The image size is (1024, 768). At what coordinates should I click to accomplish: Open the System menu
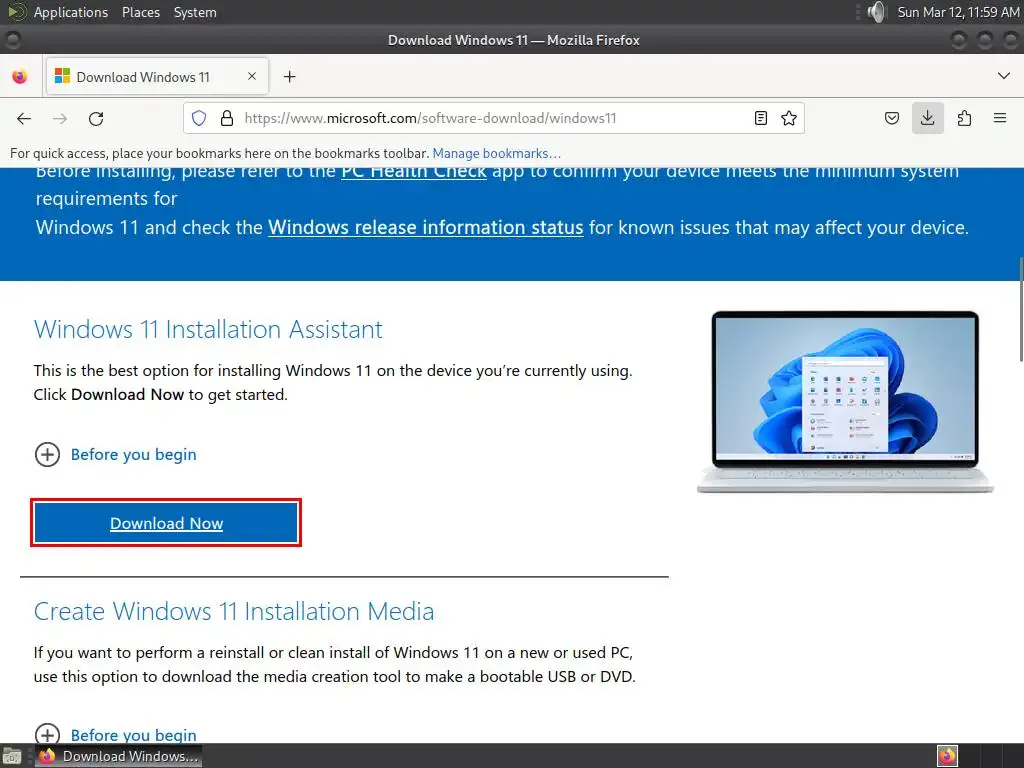195,12
